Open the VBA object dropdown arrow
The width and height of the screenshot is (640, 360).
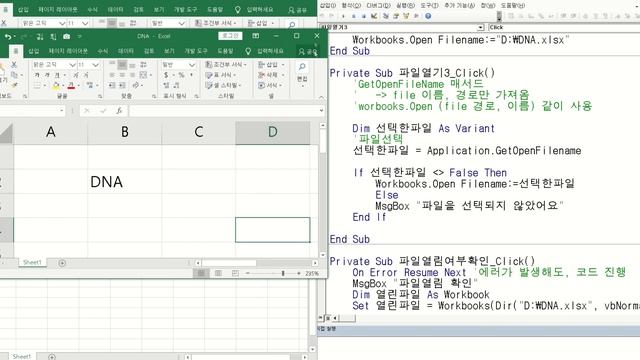[x=480, y=27]
